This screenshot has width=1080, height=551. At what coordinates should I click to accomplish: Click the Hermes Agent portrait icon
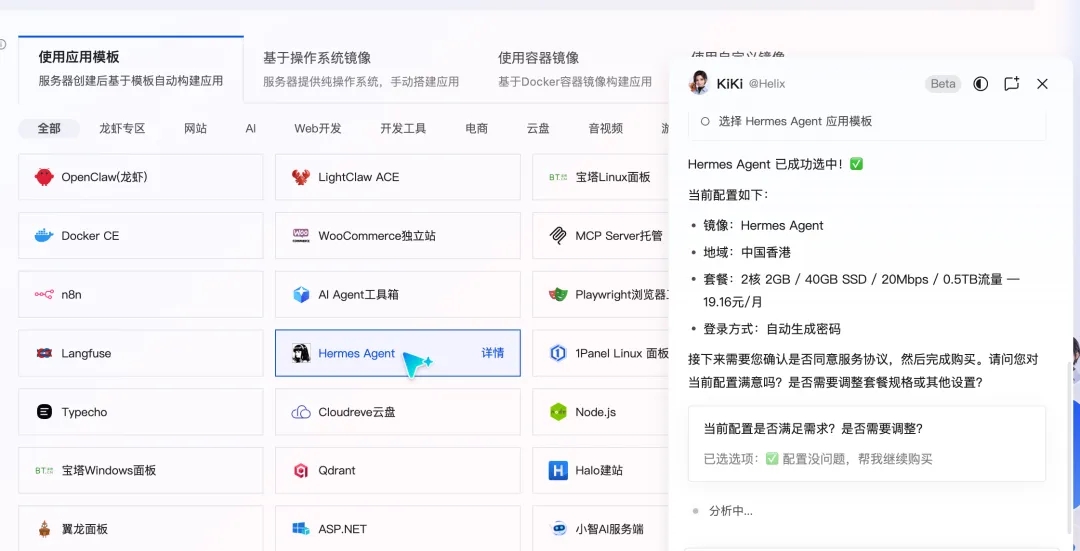(301, 353)
